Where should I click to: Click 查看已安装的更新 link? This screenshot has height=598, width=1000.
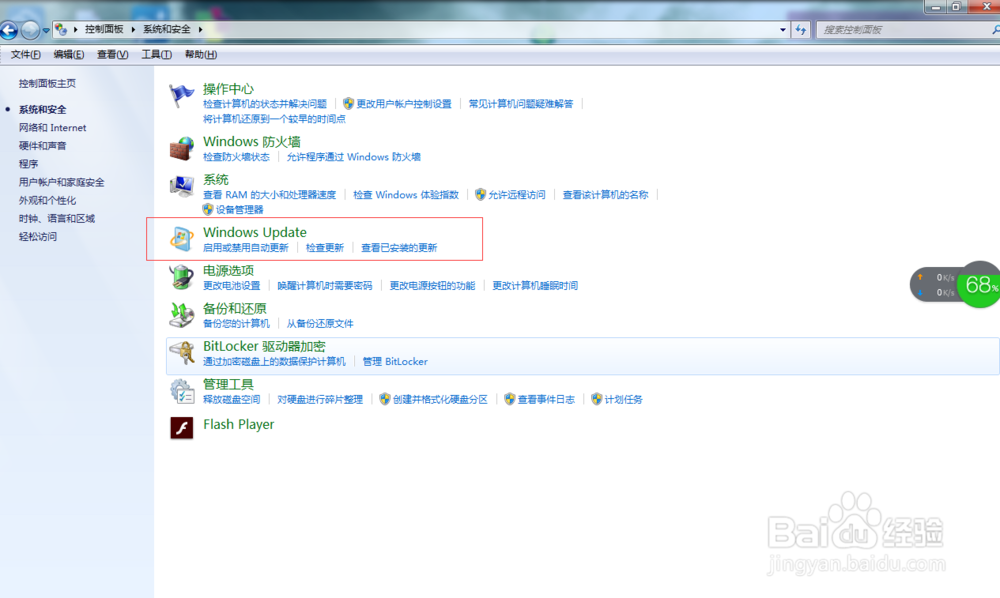click(399, 247)
